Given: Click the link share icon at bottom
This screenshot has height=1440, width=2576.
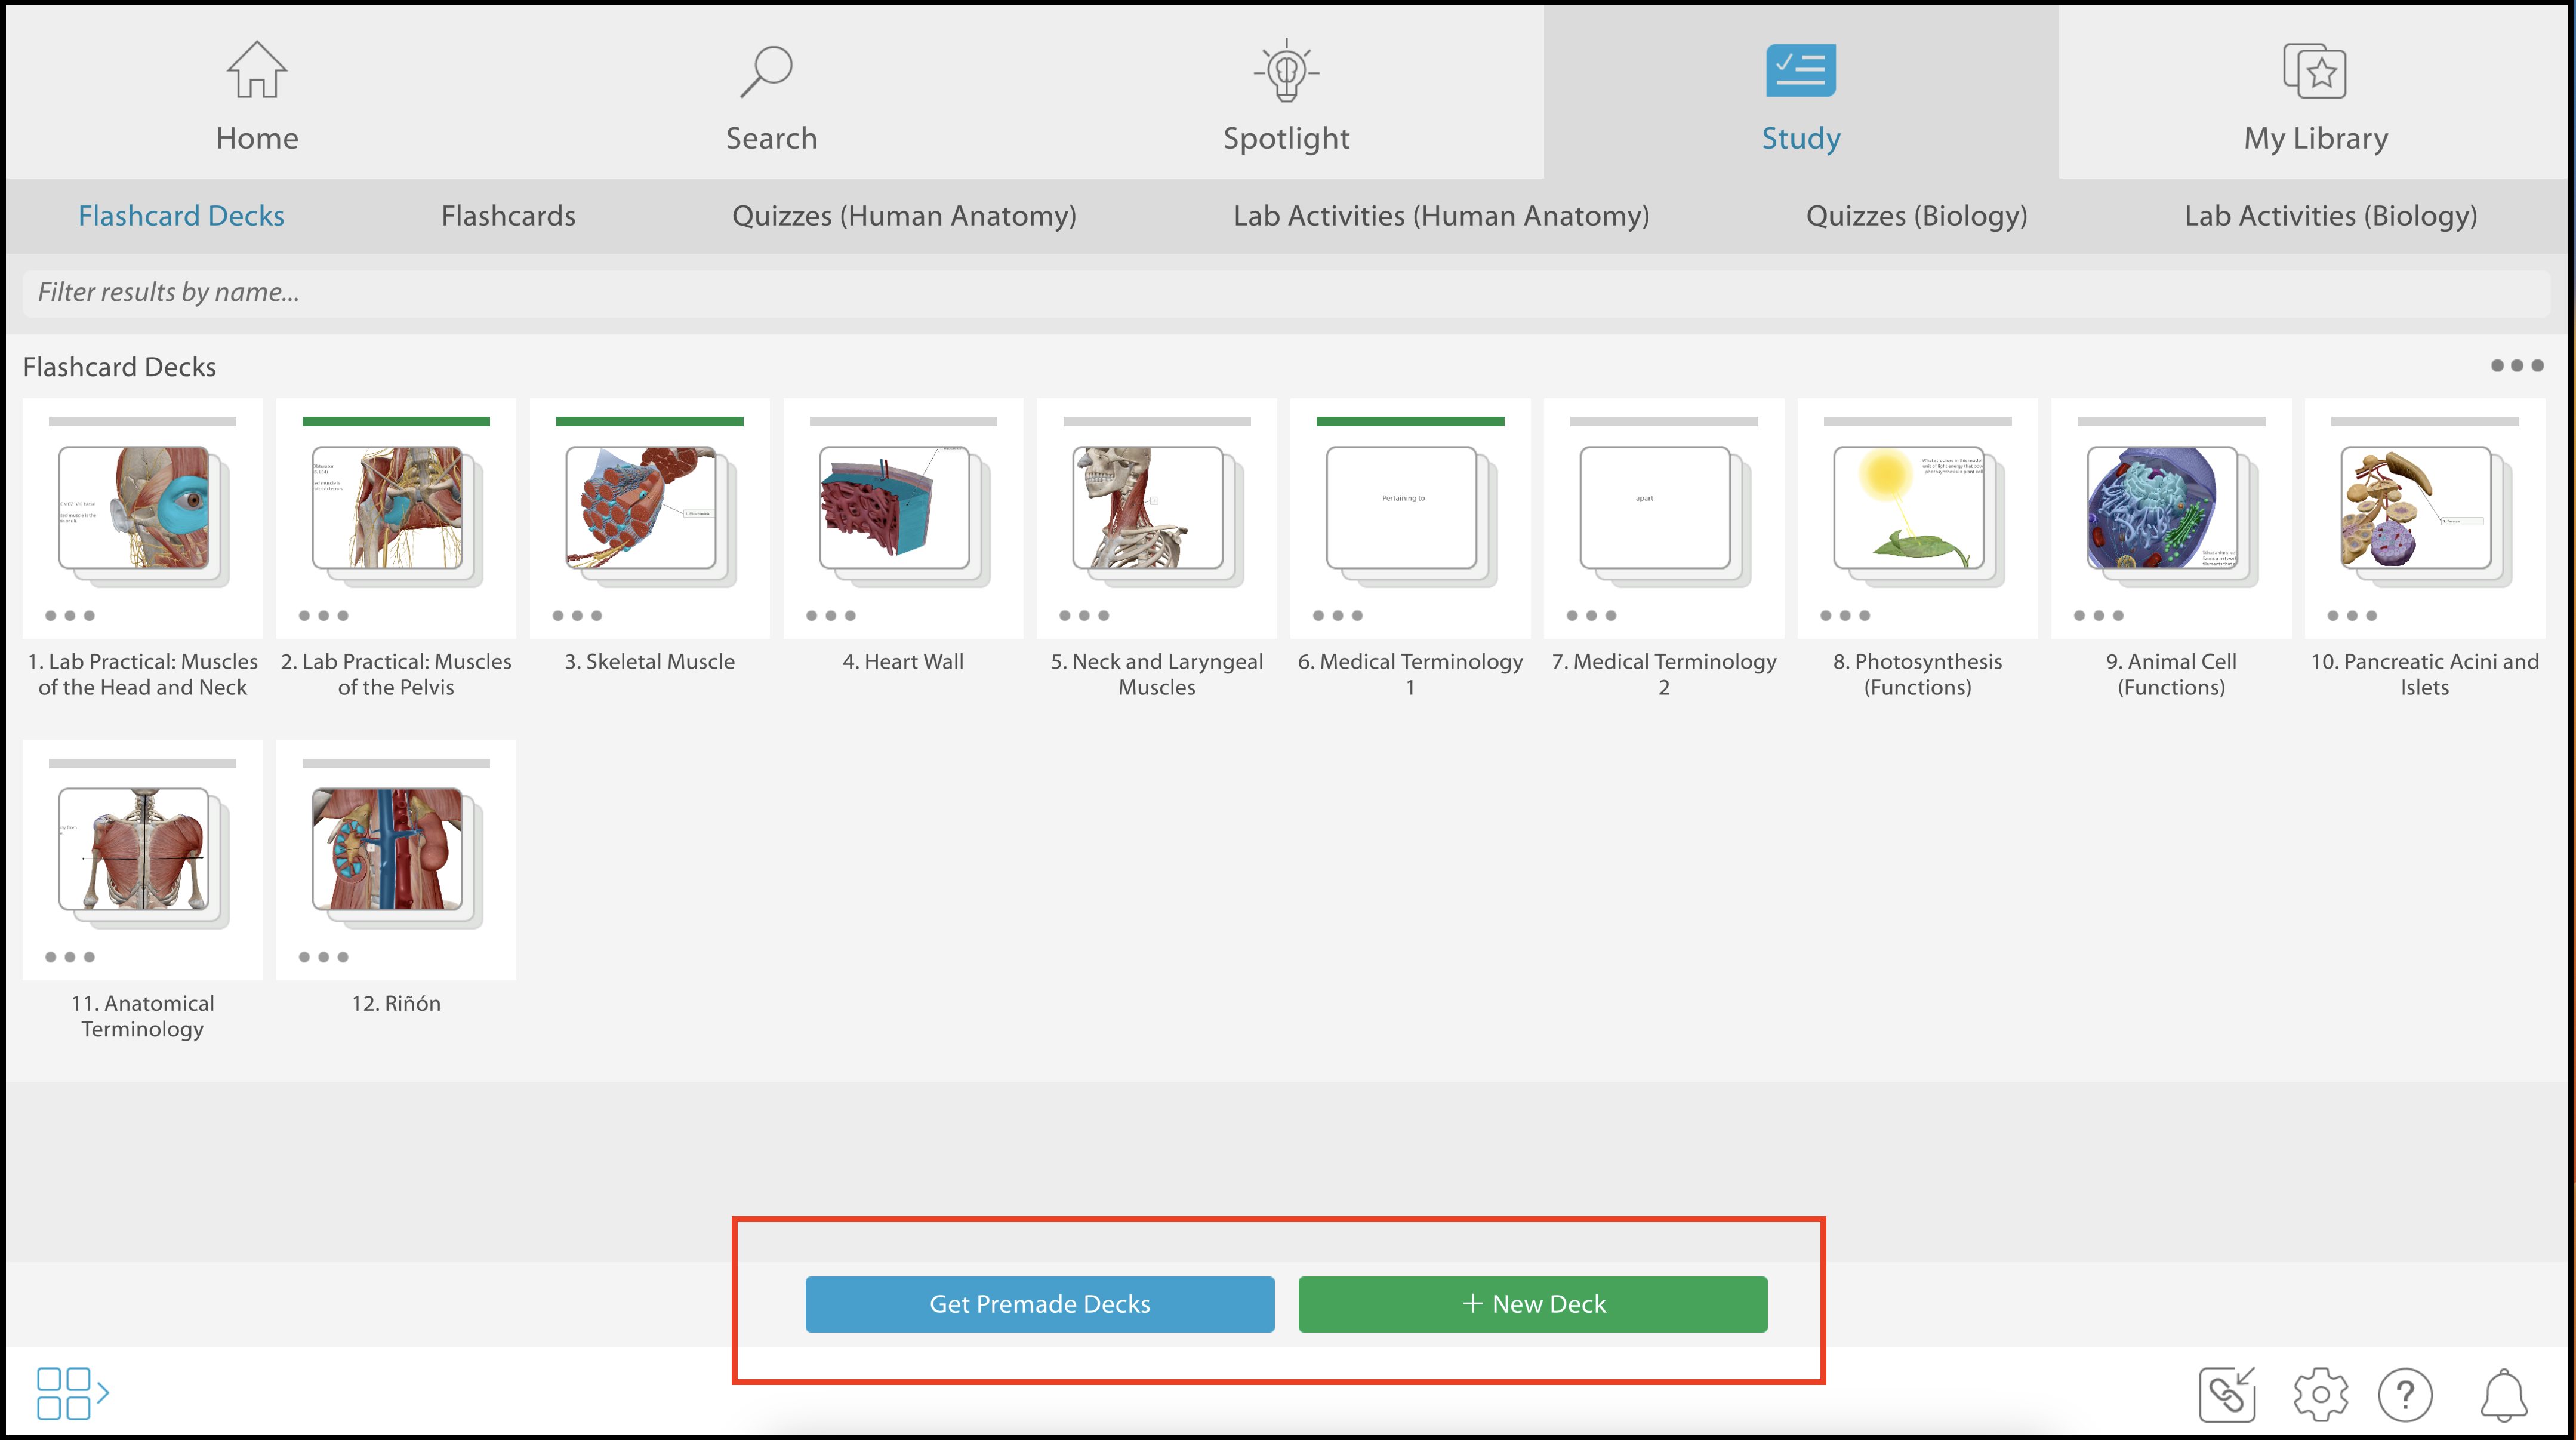Looking at the screenshot, I should [2227, 1394].
